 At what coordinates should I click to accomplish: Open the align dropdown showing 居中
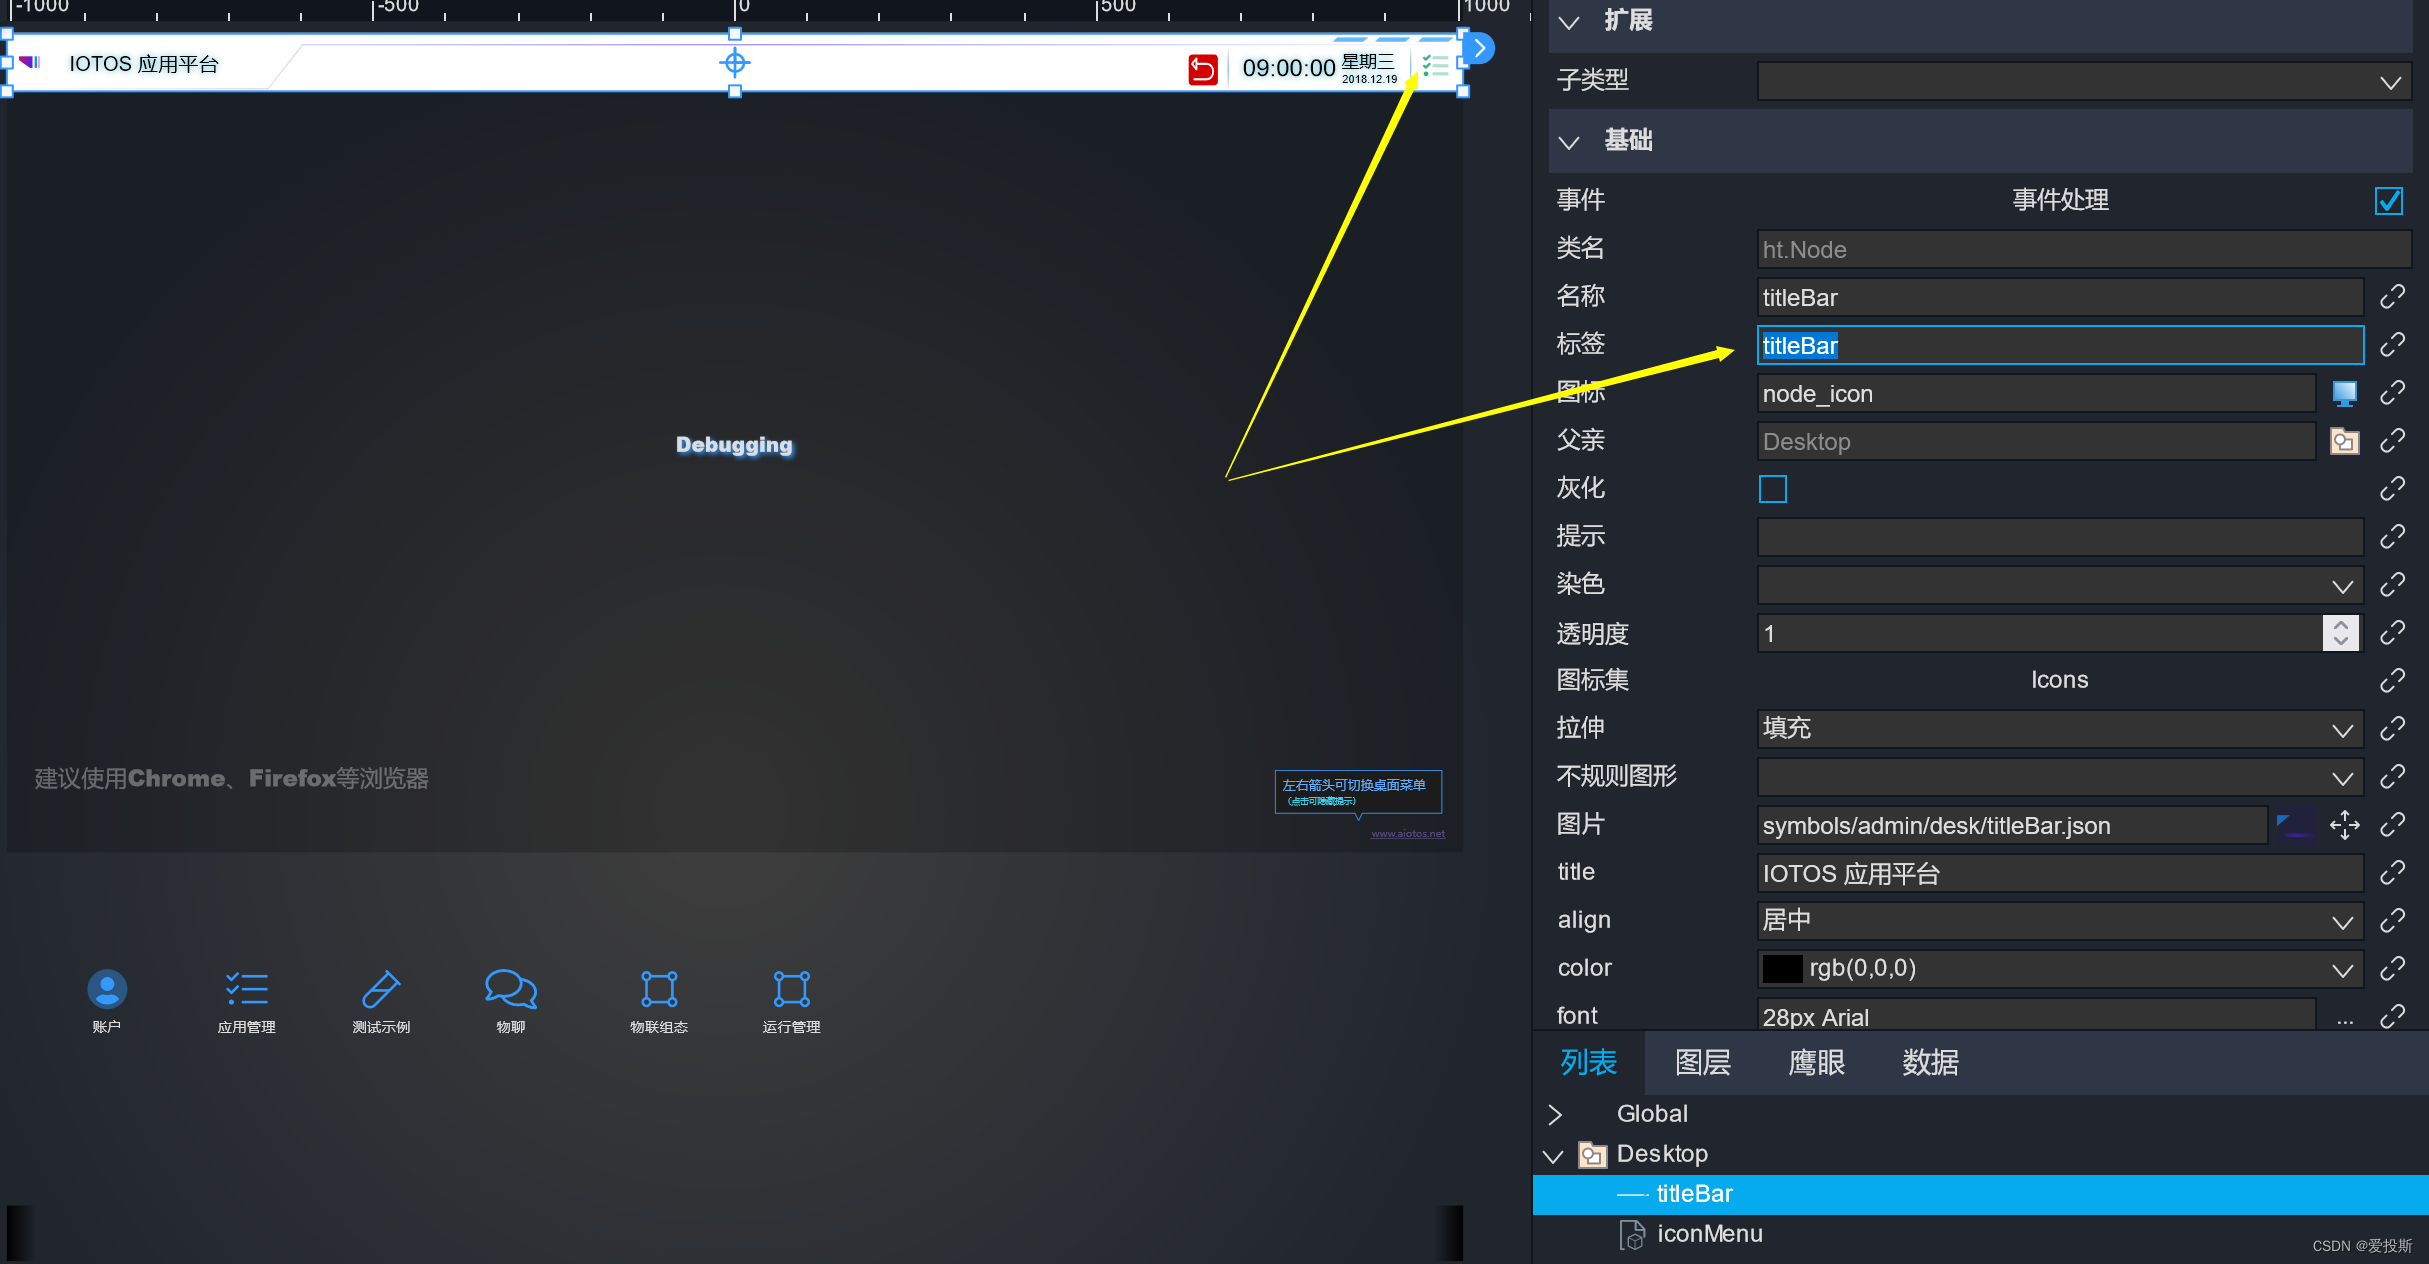2342,921
